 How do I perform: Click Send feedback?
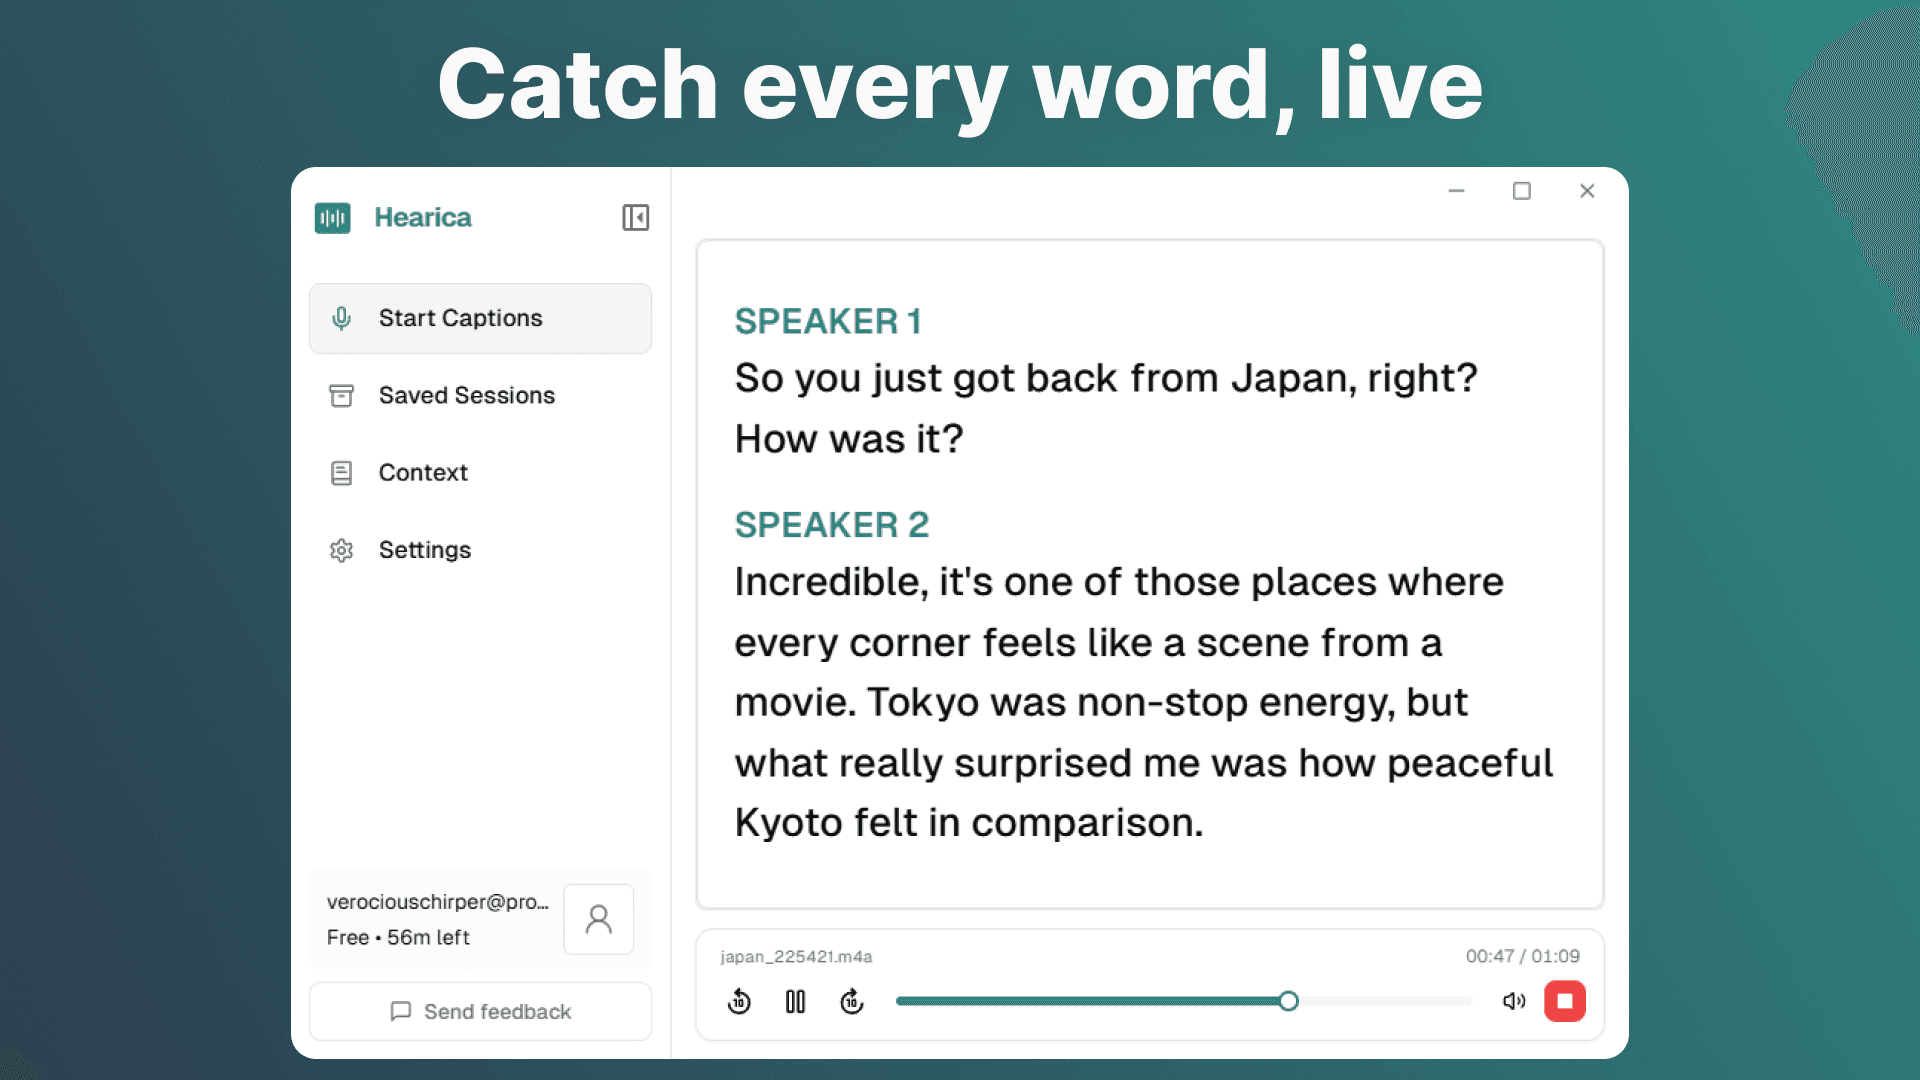(496, 1011)
